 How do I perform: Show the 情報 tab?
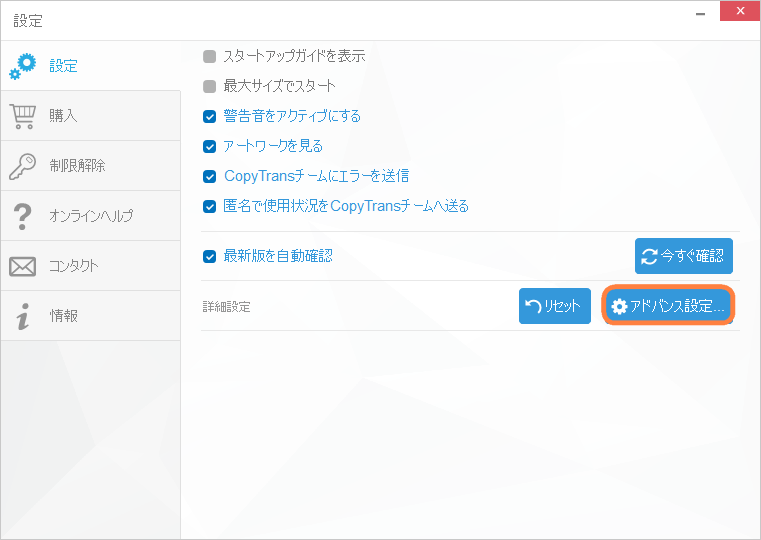point(91,316)
